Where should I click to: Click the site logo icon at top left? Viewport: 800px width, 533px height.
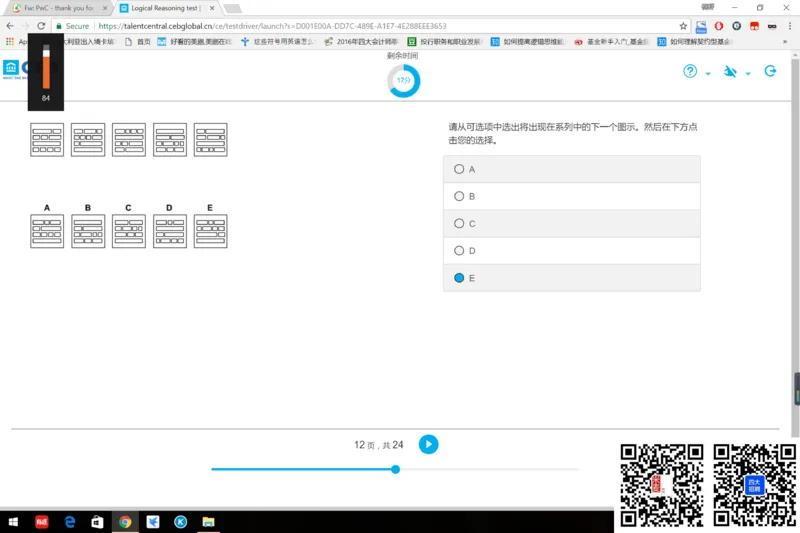pos(11,68)
